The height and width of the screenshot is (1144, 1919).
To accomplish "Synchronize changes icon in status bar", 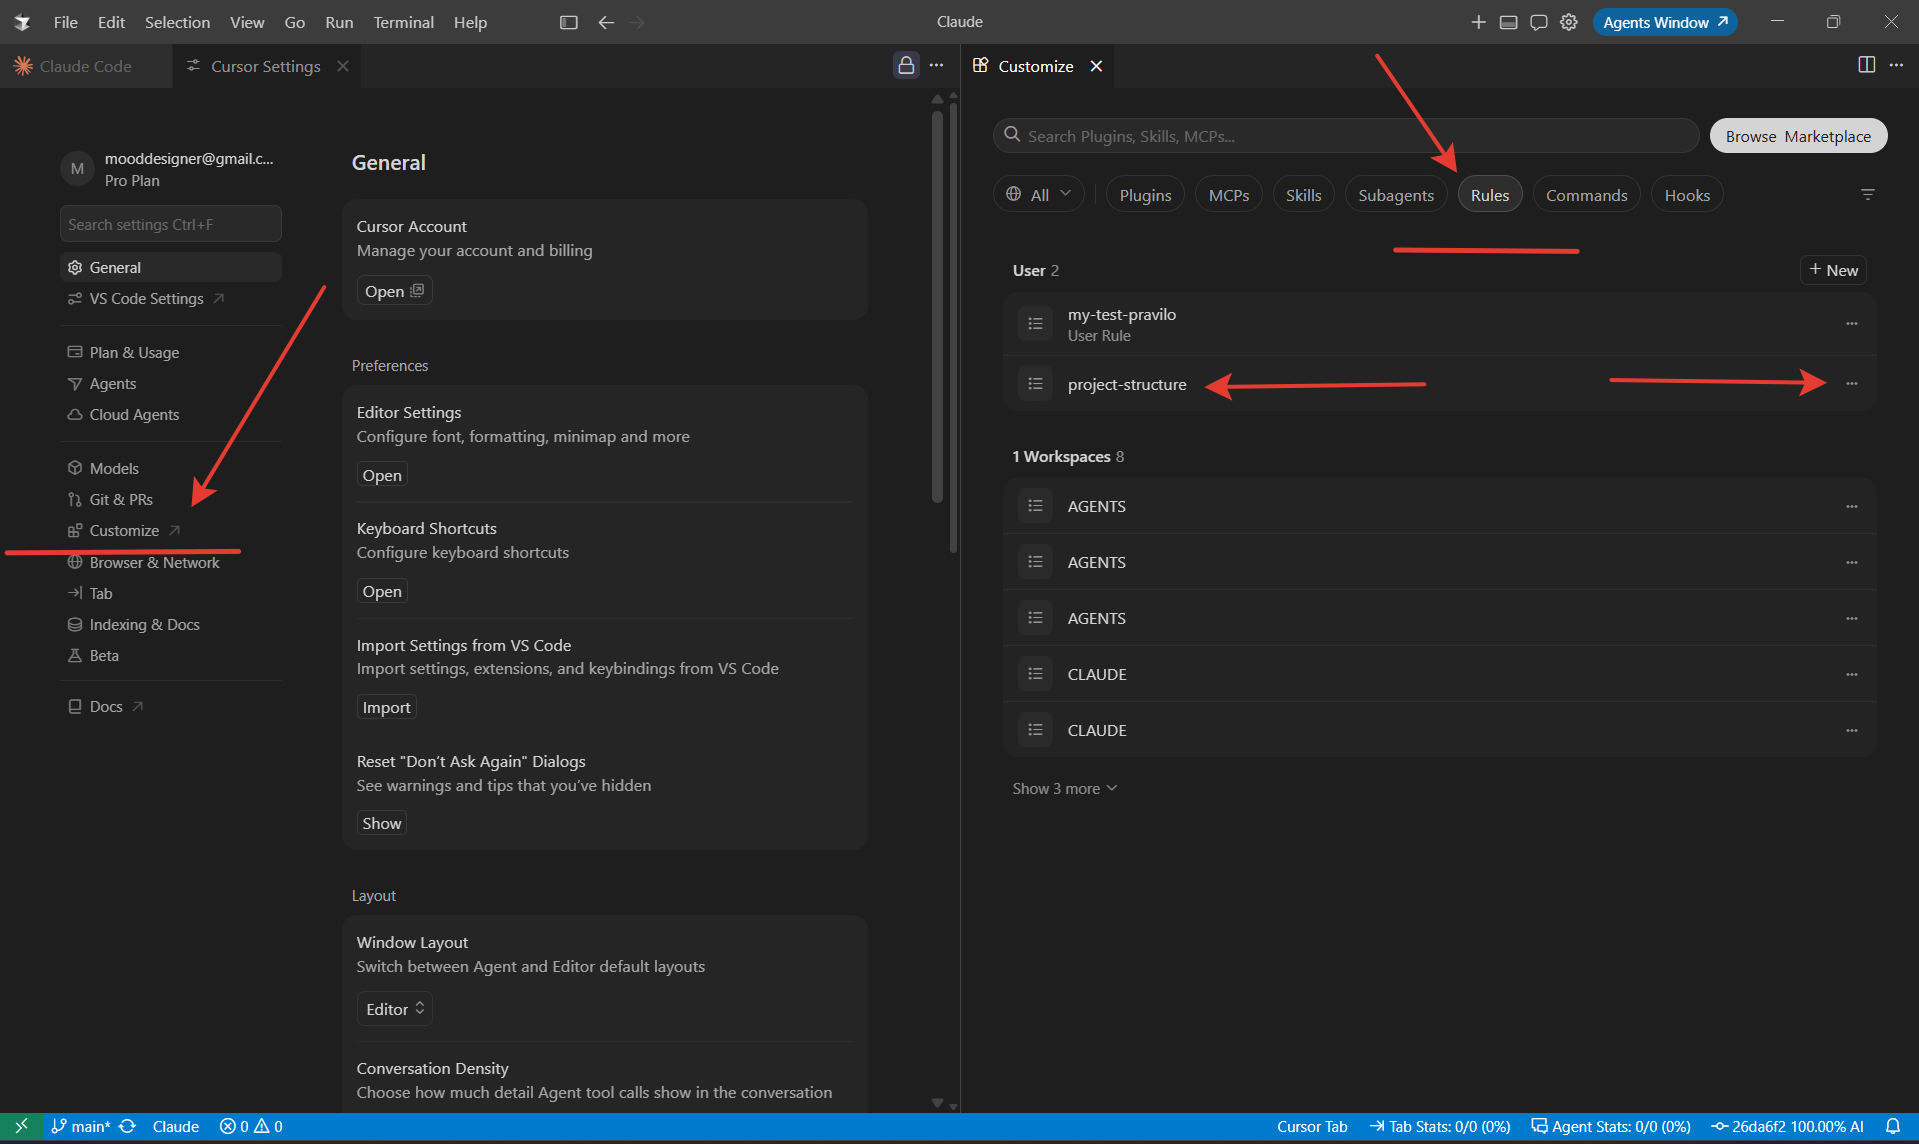I will (127, 1126).
